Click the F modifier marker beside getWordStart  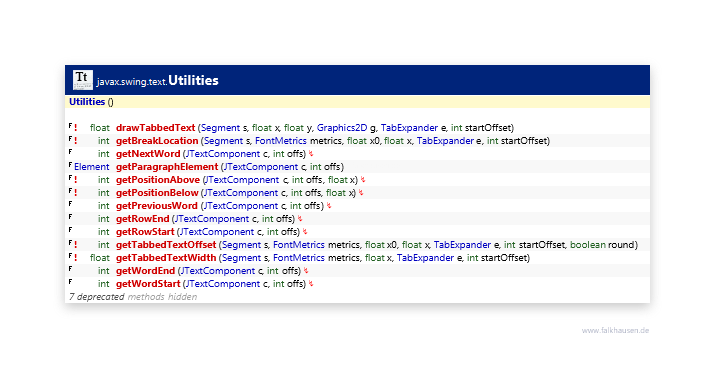(70, 282)
